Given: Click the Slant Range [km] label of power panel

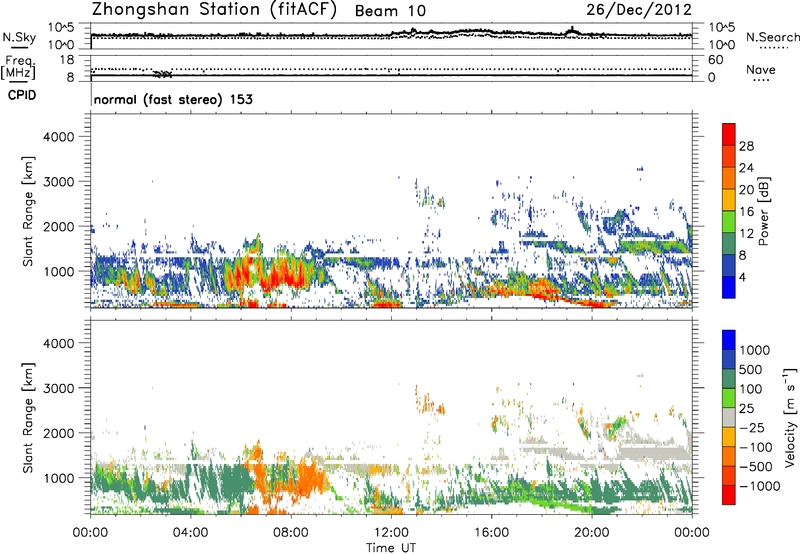Looking at the screenshot, I should click(28, 211).
